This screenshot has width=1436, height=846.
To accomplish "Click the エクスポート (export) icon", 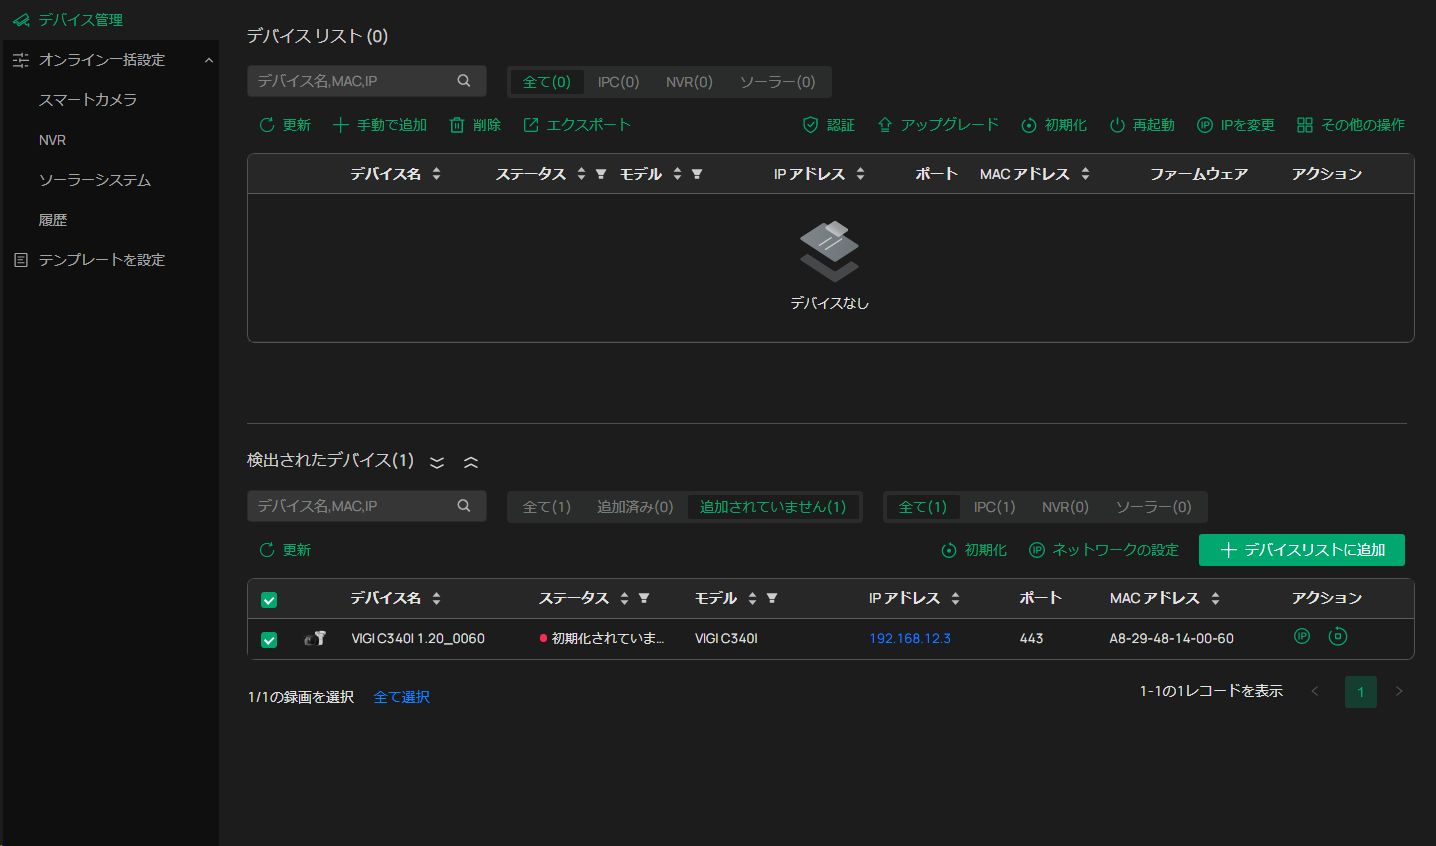I will coord(531,125).
